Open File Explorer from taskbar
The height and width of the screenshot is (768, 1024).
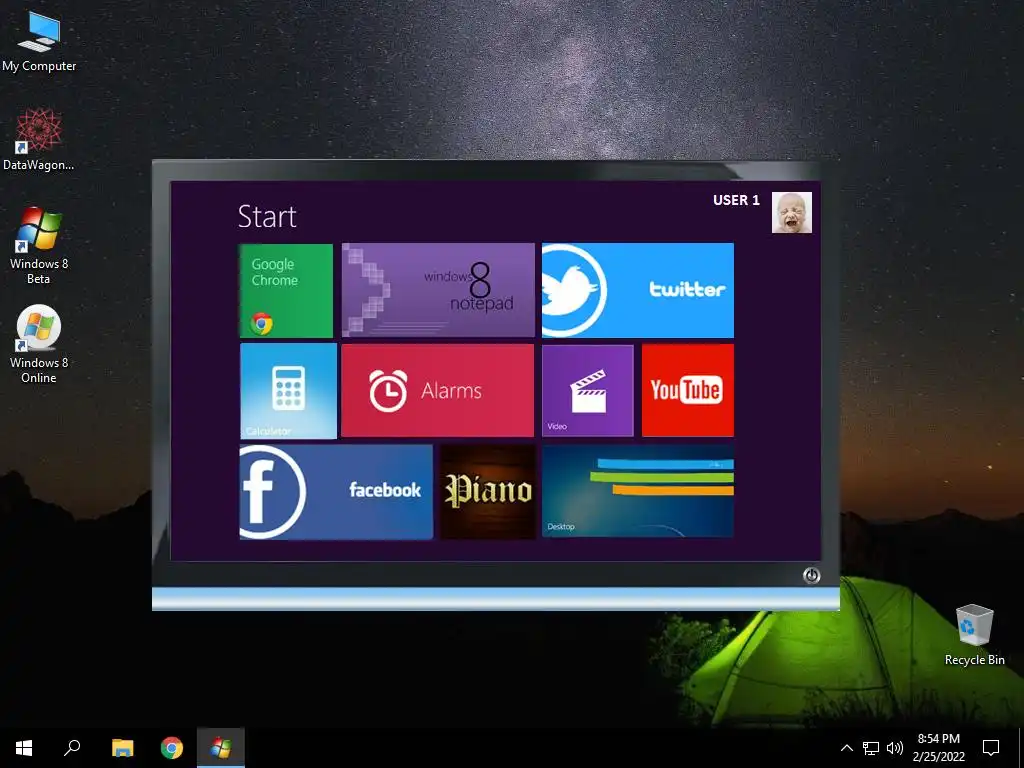(x=122, y=748)
